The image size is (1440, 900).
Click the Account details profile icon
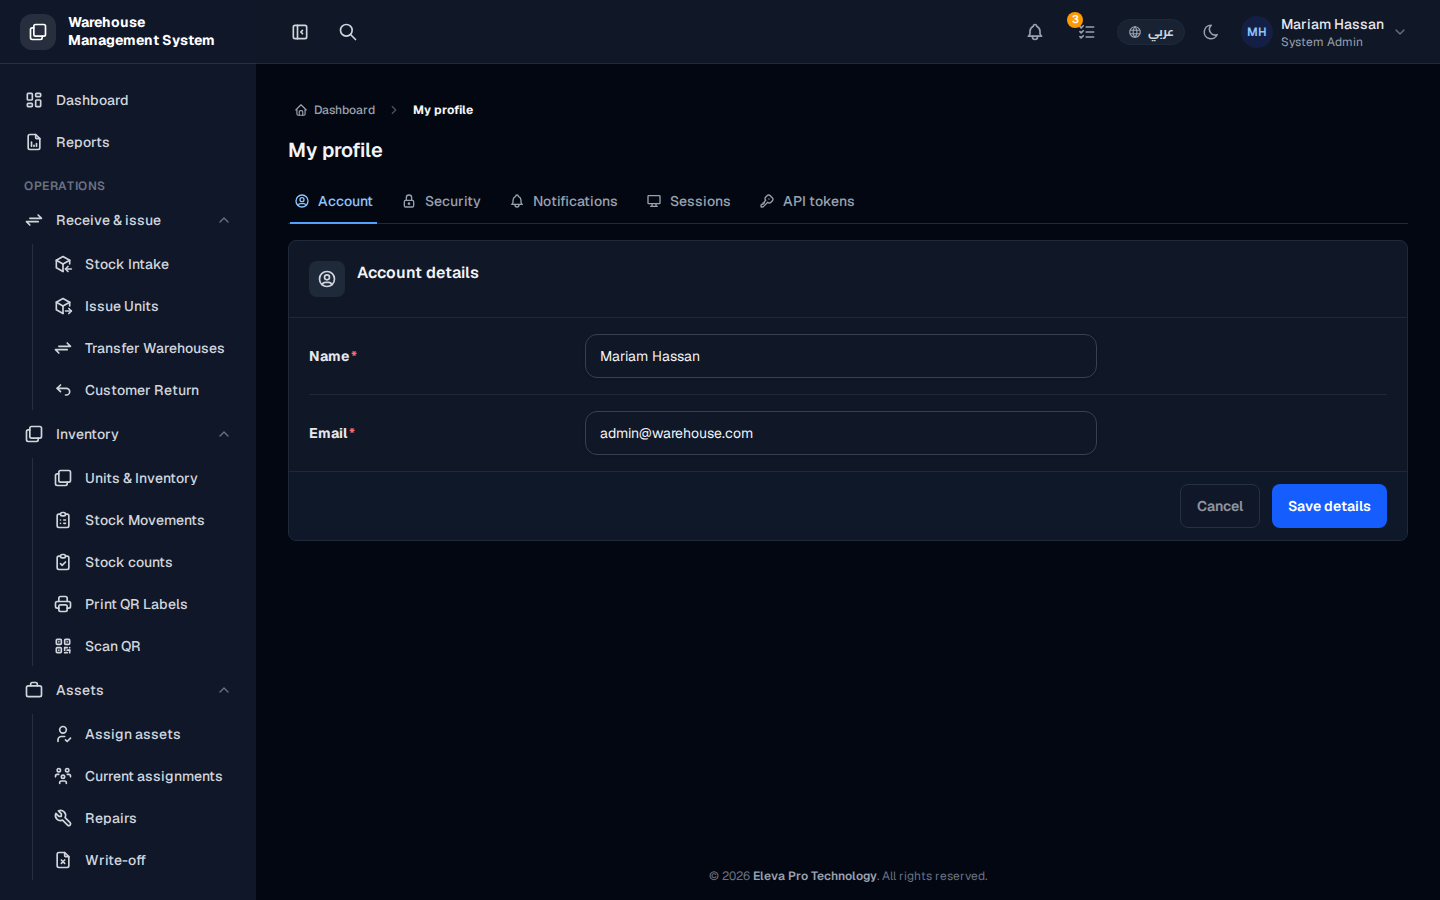[327, 279]
